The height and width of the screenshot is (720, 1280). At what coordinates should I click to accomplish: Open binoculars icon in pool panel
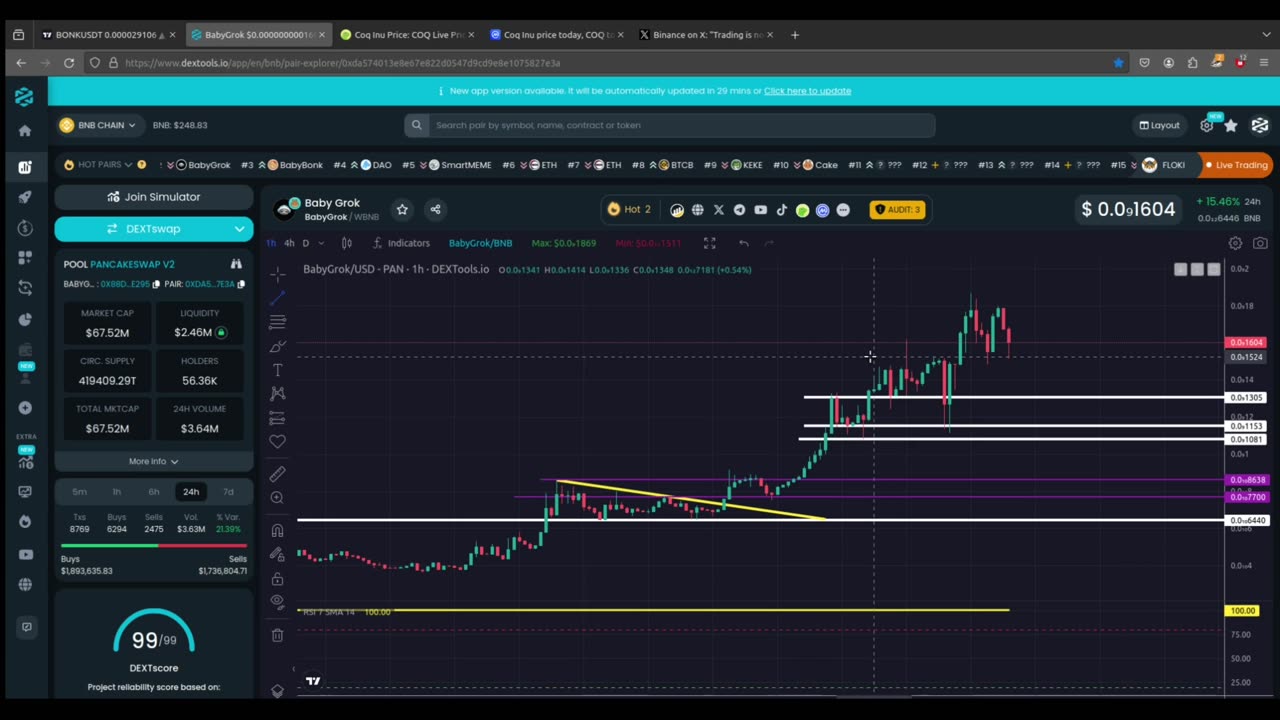tap(236, 264)
